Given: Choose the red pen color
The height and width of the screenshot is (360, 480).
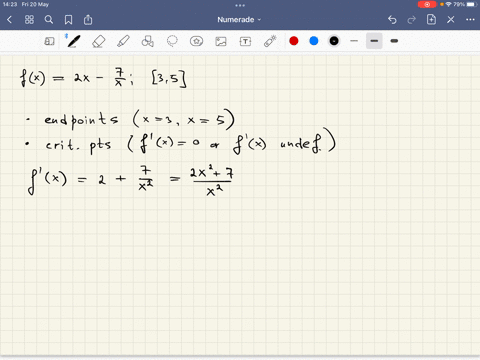Looking at the screenshot, I should [x=294, y=41].
